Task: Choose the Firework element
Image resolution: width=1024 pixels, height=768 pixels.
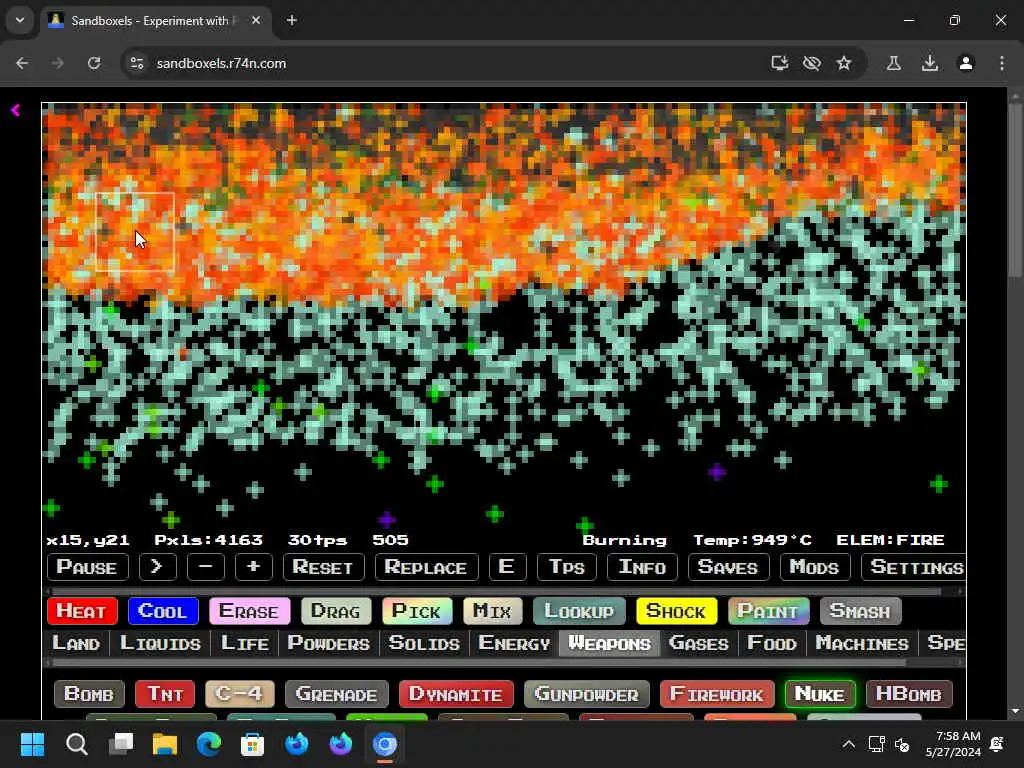Action: (x=717, y=694)
